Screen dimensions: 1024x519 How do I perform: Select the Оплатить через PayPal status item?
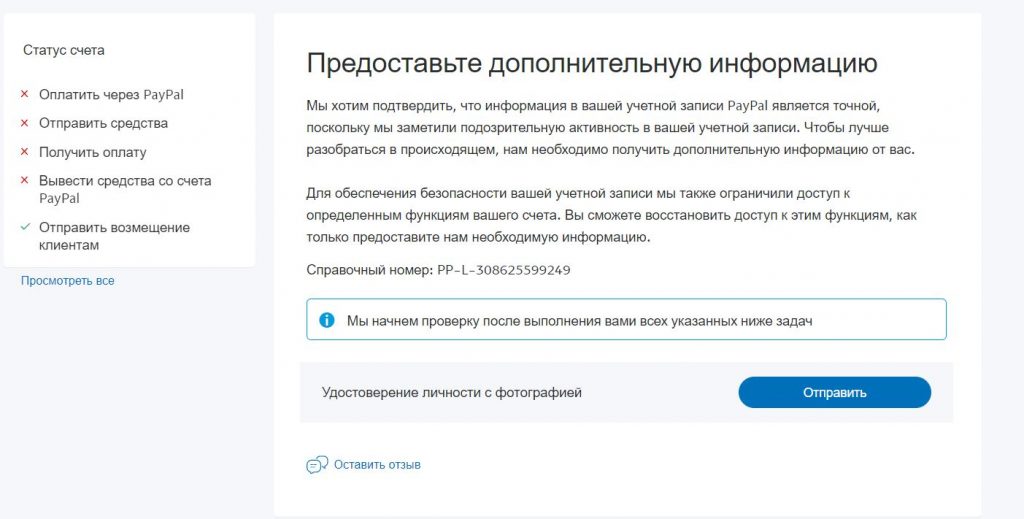[111, 95]
